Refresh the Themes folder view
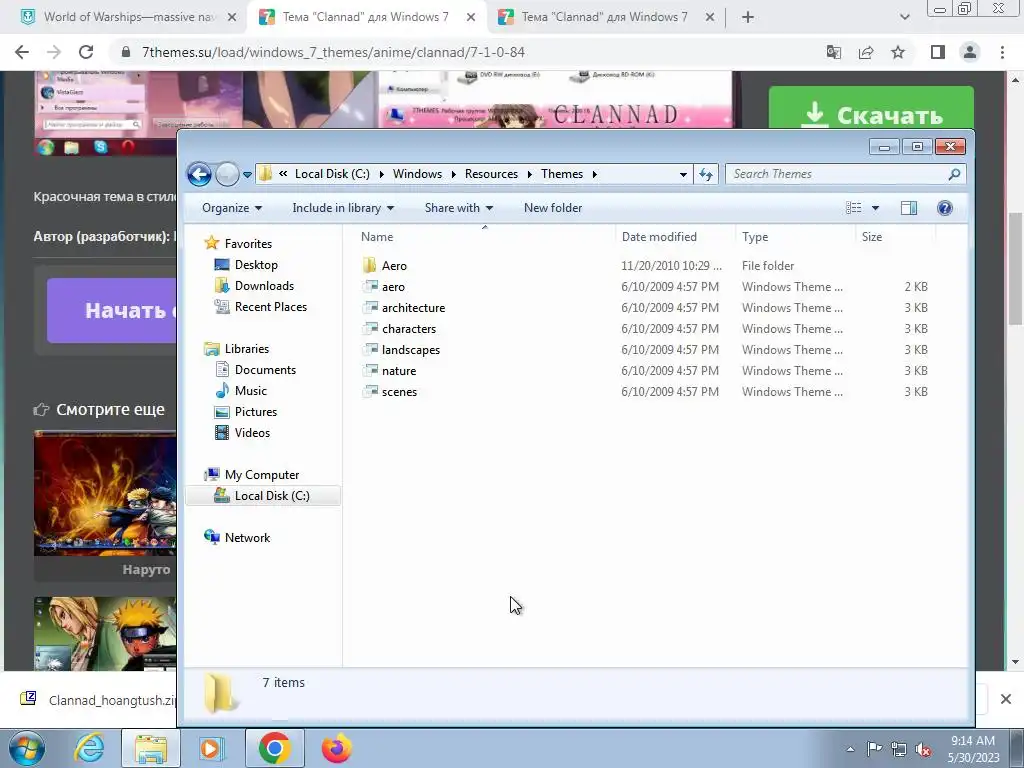 pyautogui.click(x=706, y=174)
